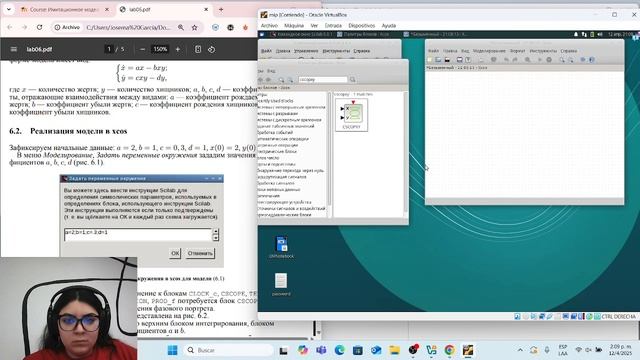640x360 pixels.
Task: Click Archivo site info chip in address bar
Action: point(67,27)
